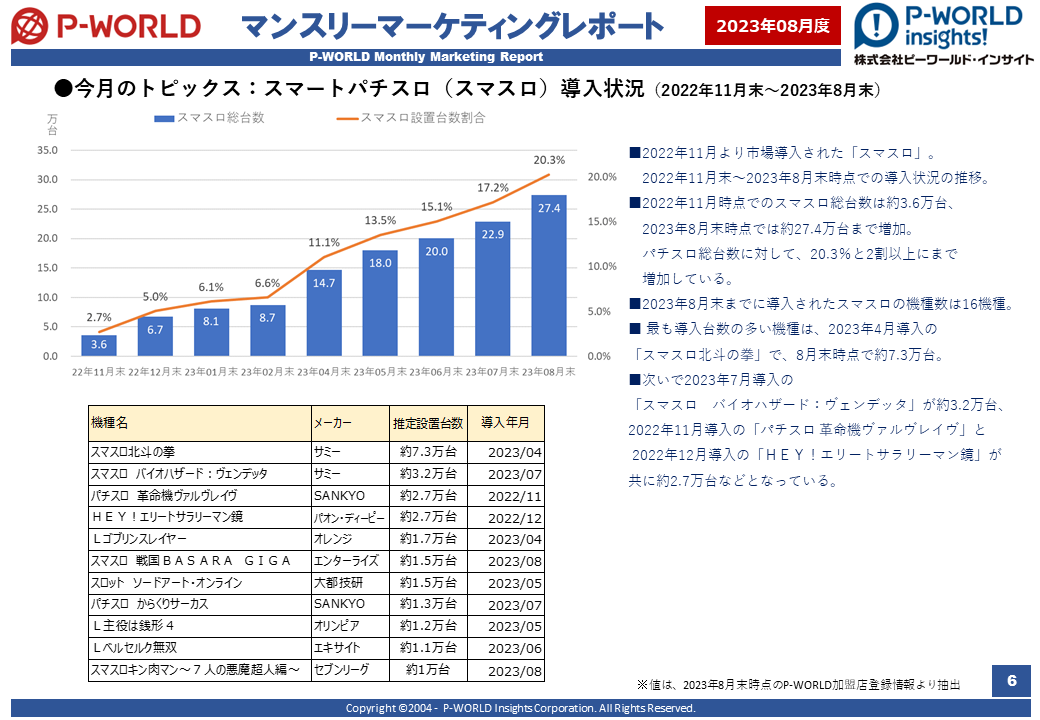The width and height of the screenshot is (1040, 720).
Task: Click the P-WORLD insights! exclamation logo
Action: tap(876, 27)
